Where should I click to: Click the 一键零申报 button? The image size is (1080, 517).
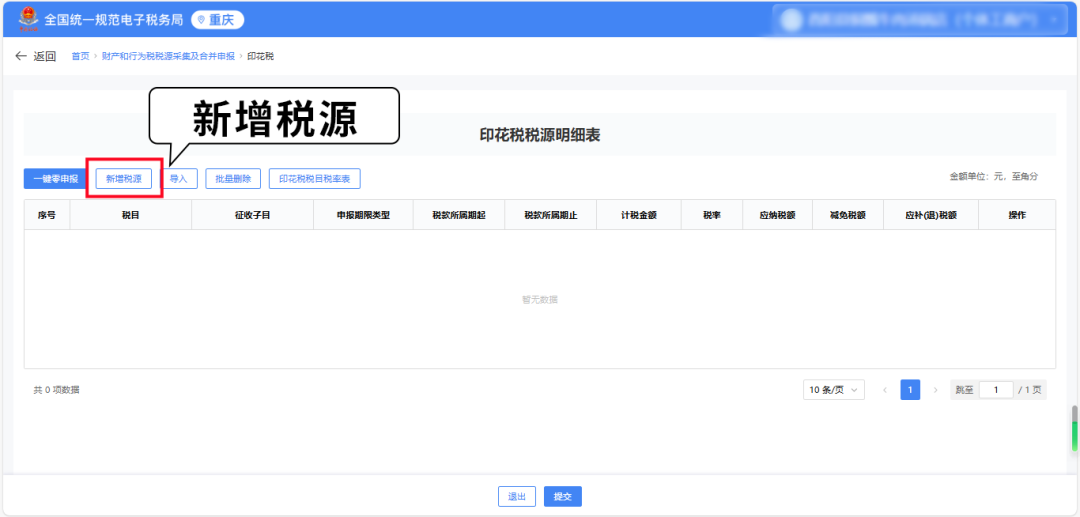point(55,179)
